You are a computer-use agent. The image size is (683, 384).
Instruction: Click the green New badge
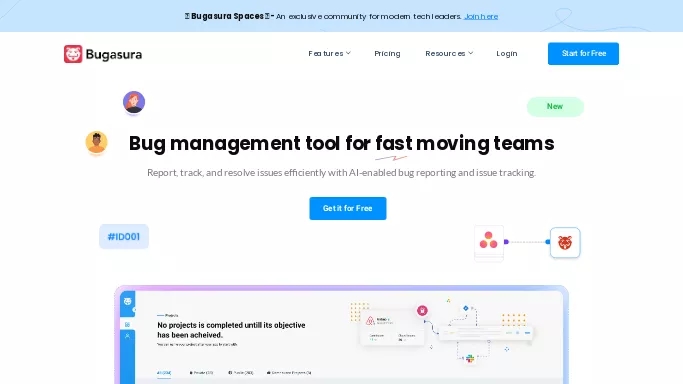pos(555,107)
